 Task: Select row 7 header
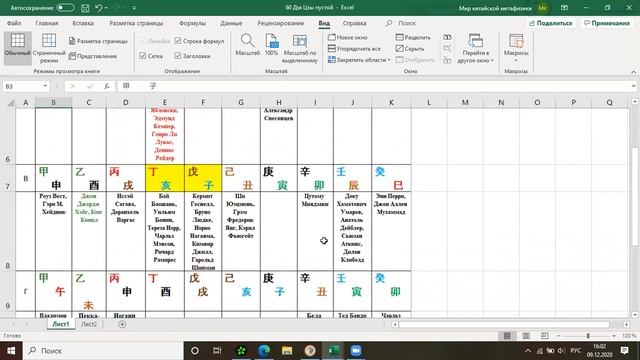point(8,178)
